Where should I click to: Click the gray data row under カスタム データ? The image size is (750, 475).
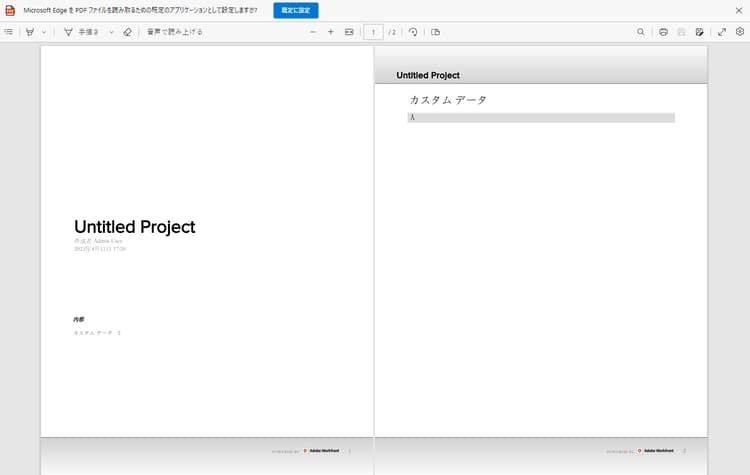pyautogui.click(x=541, y=118)
